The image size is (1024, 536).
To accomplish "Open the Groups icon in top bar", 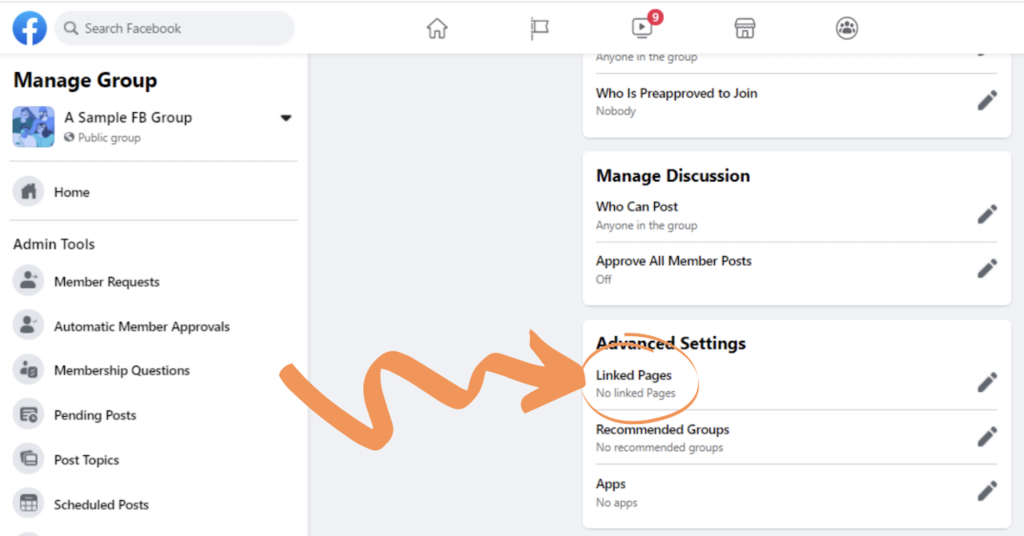I will 847,28.
